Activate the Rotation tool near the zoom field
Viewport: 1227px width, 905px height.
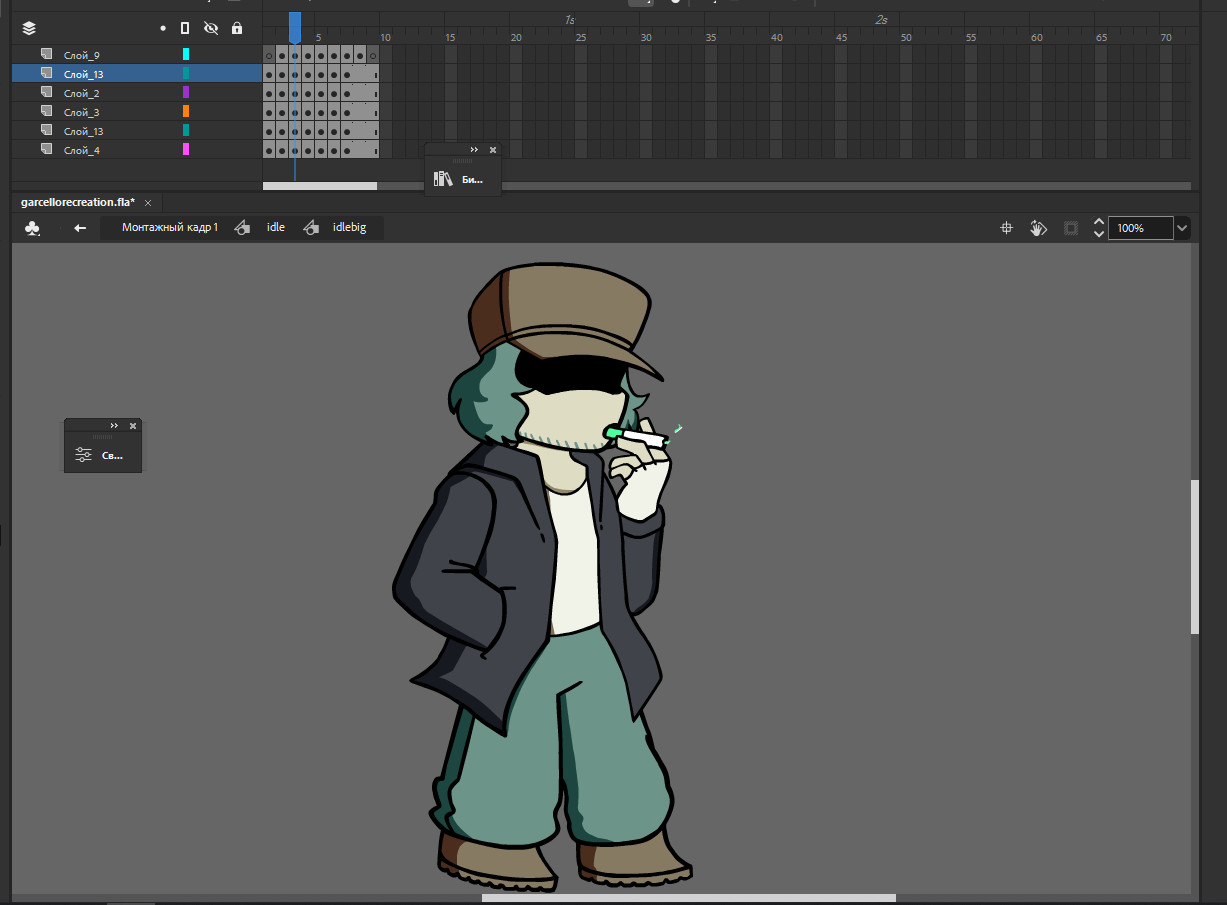coord(1038,227)
